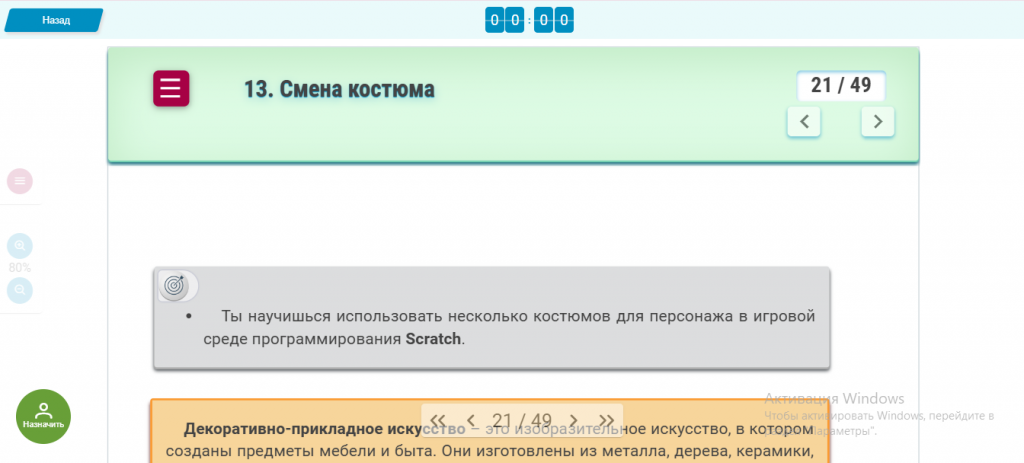The image size is (1024, 463).
Task: Click the lesson title "13. Смена костюма"
Action: (x=339, y=90)
